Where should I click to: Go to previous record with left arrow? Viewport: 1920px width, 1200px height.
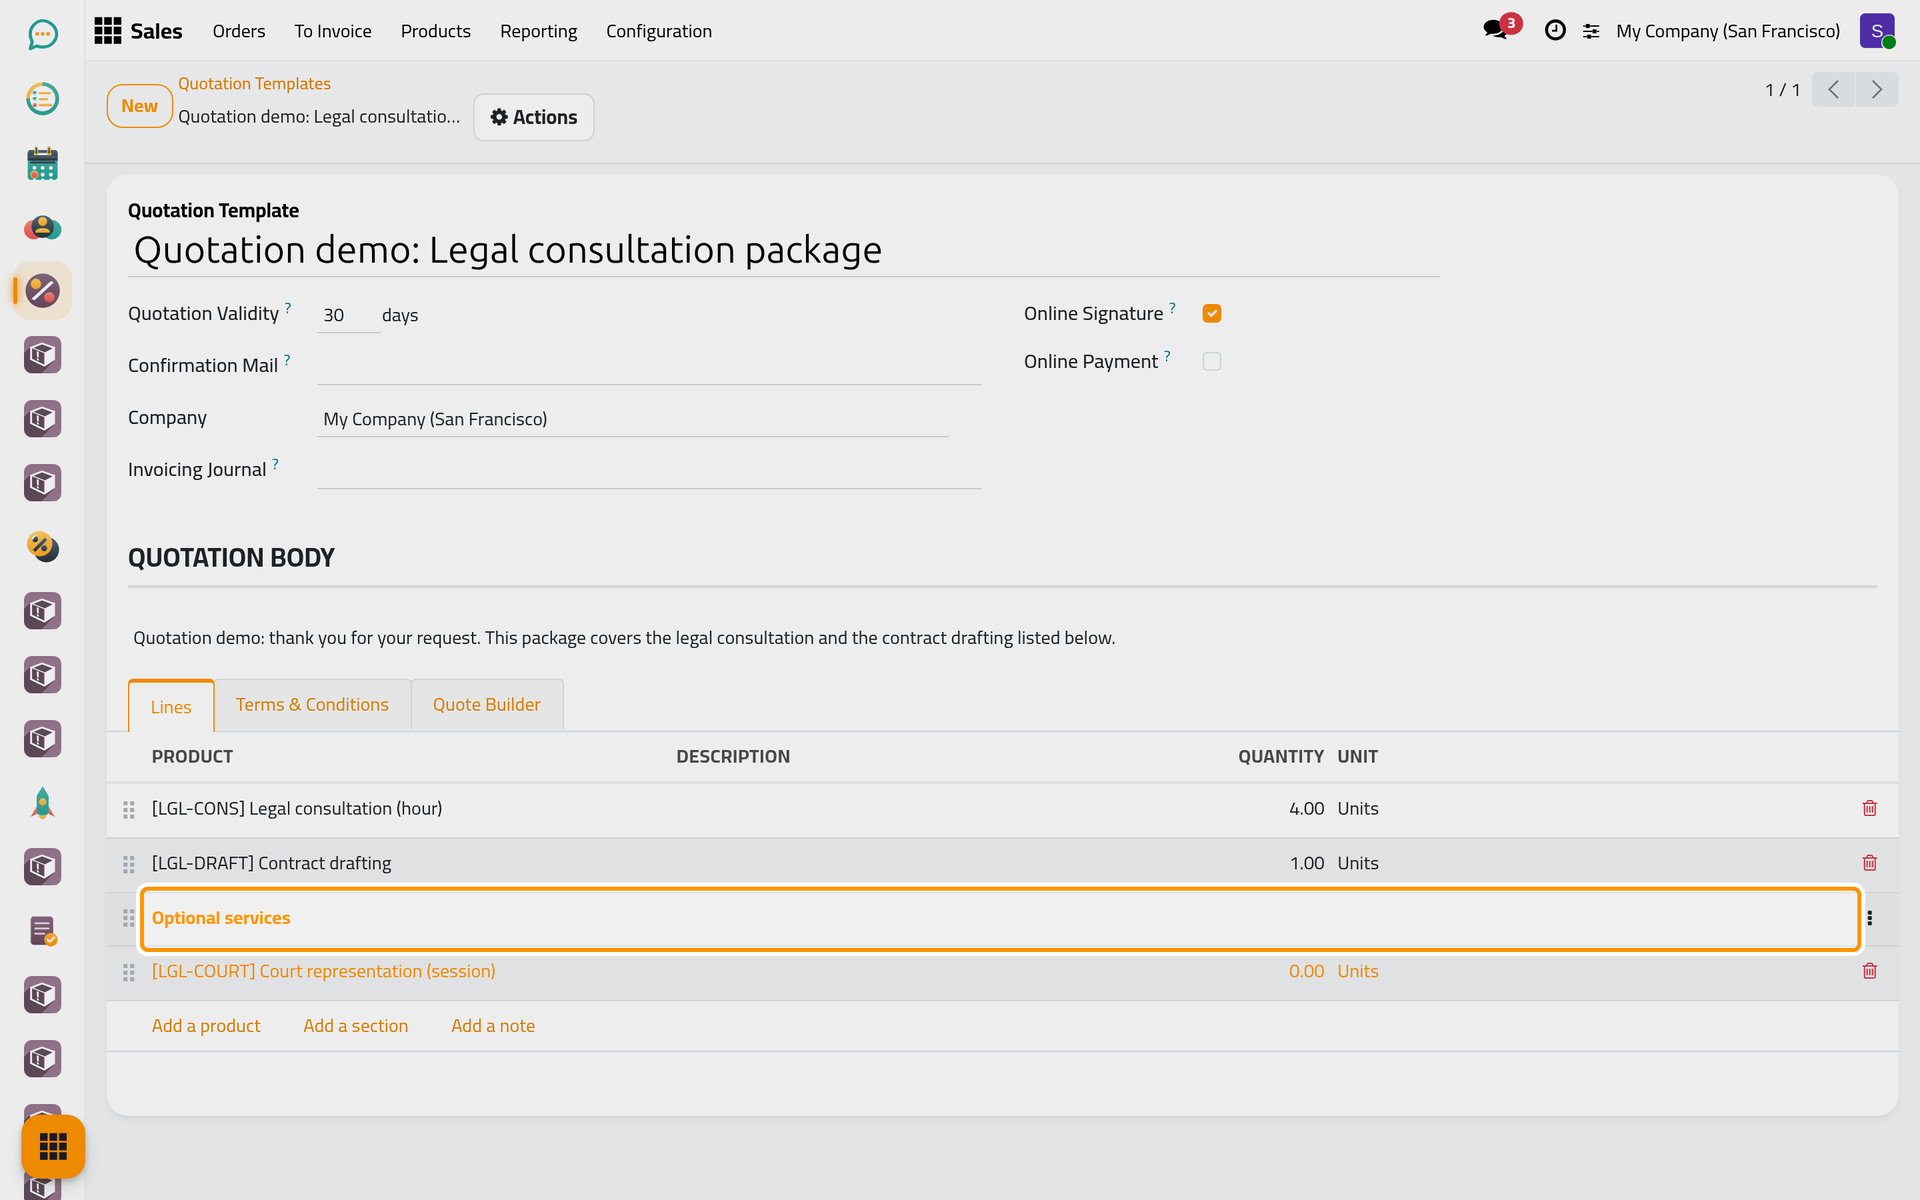coord(1833,89)
